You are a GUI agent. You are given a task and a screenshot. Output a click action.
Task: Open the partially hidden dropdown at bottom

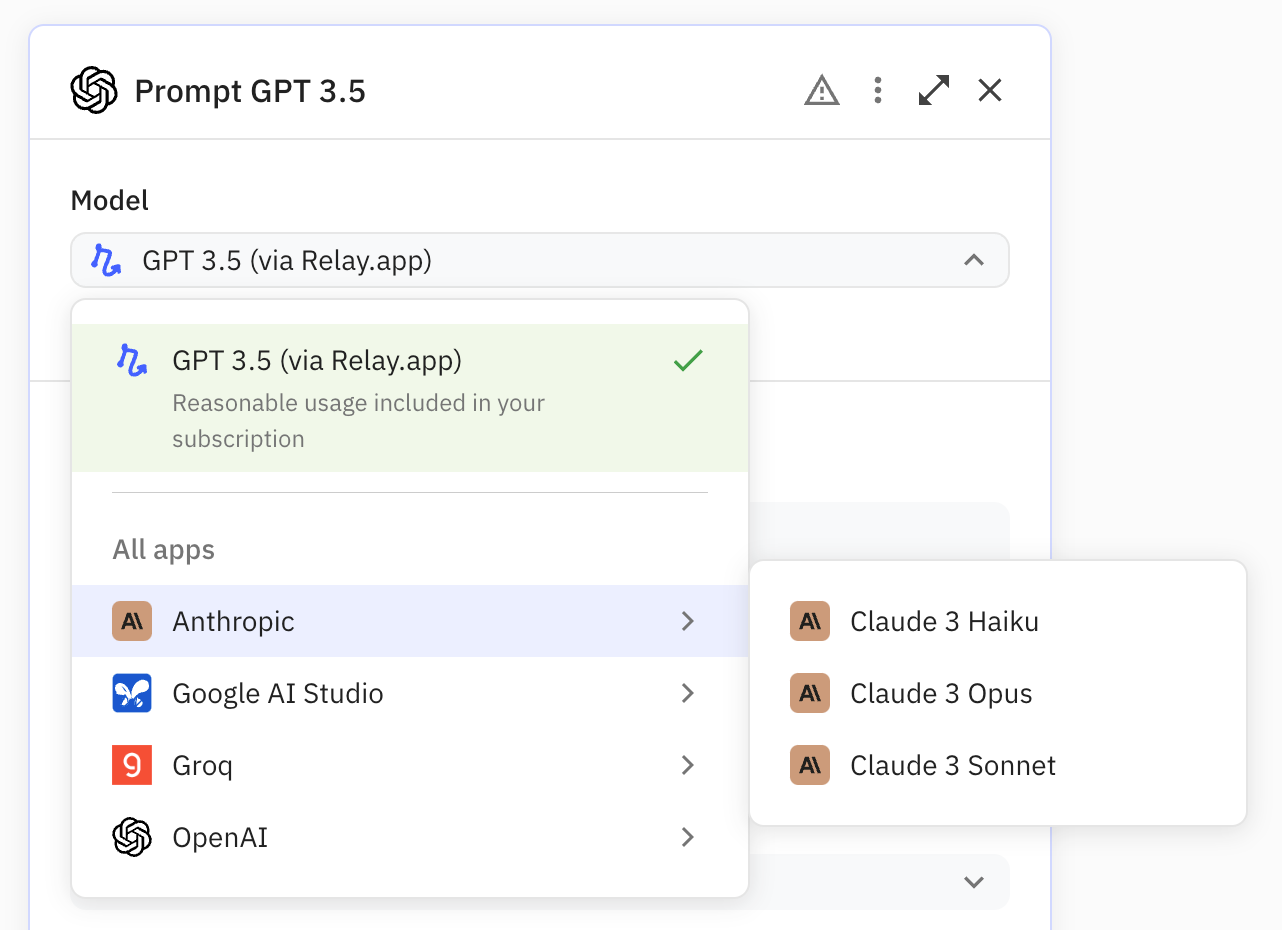pyautogui.click(x=972, y=882)
